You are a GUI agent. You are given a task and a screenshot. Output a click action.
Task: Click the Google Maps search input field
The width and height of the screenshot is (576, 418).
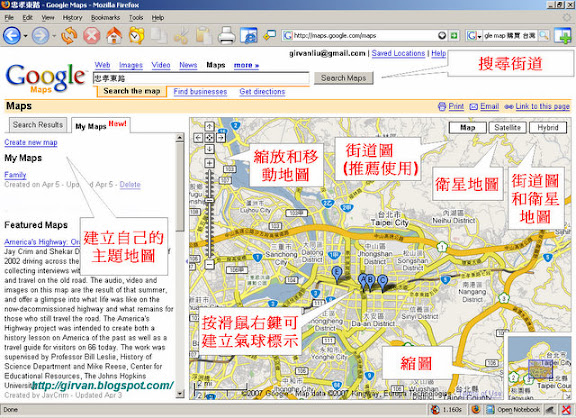pos(201,78)
